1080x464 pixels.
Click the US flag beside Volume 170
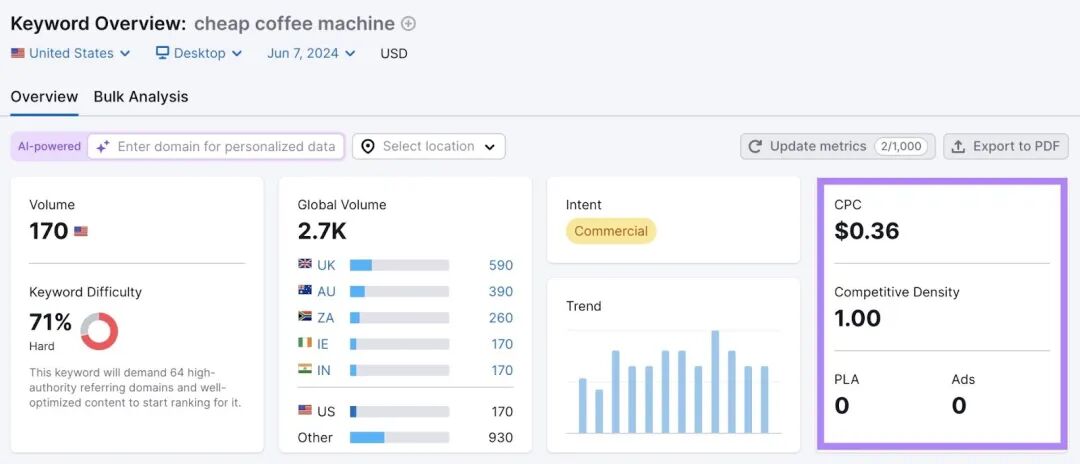point(81,231)
